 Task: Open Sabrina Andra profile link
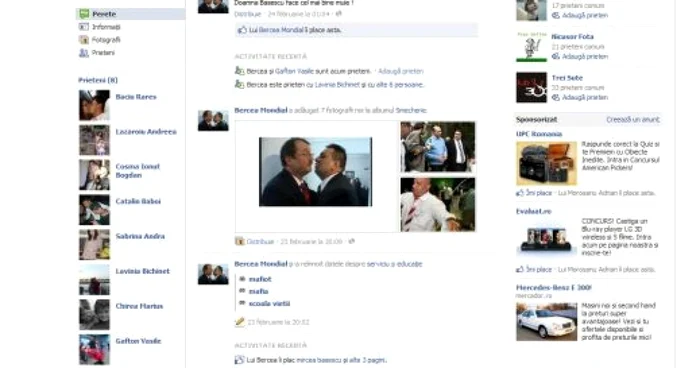pos(140,236)
